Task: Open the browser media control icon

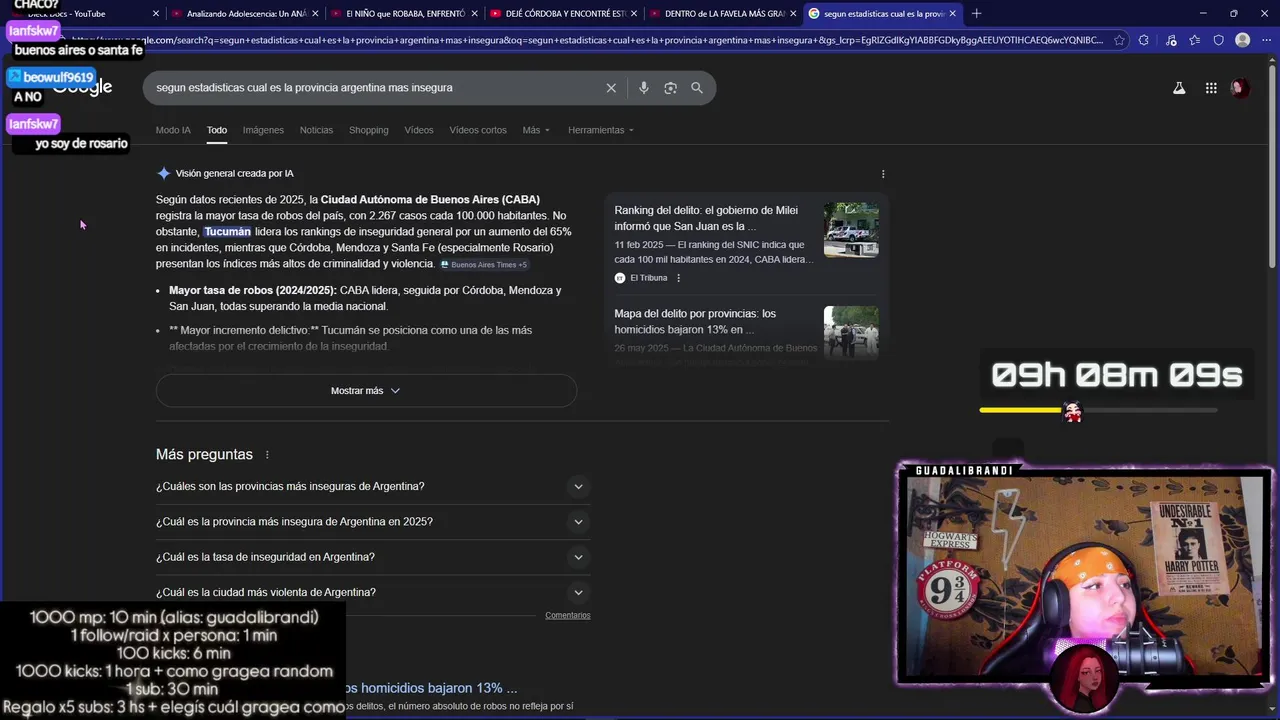Action: pyautogui.click(x=1171, y=40)
